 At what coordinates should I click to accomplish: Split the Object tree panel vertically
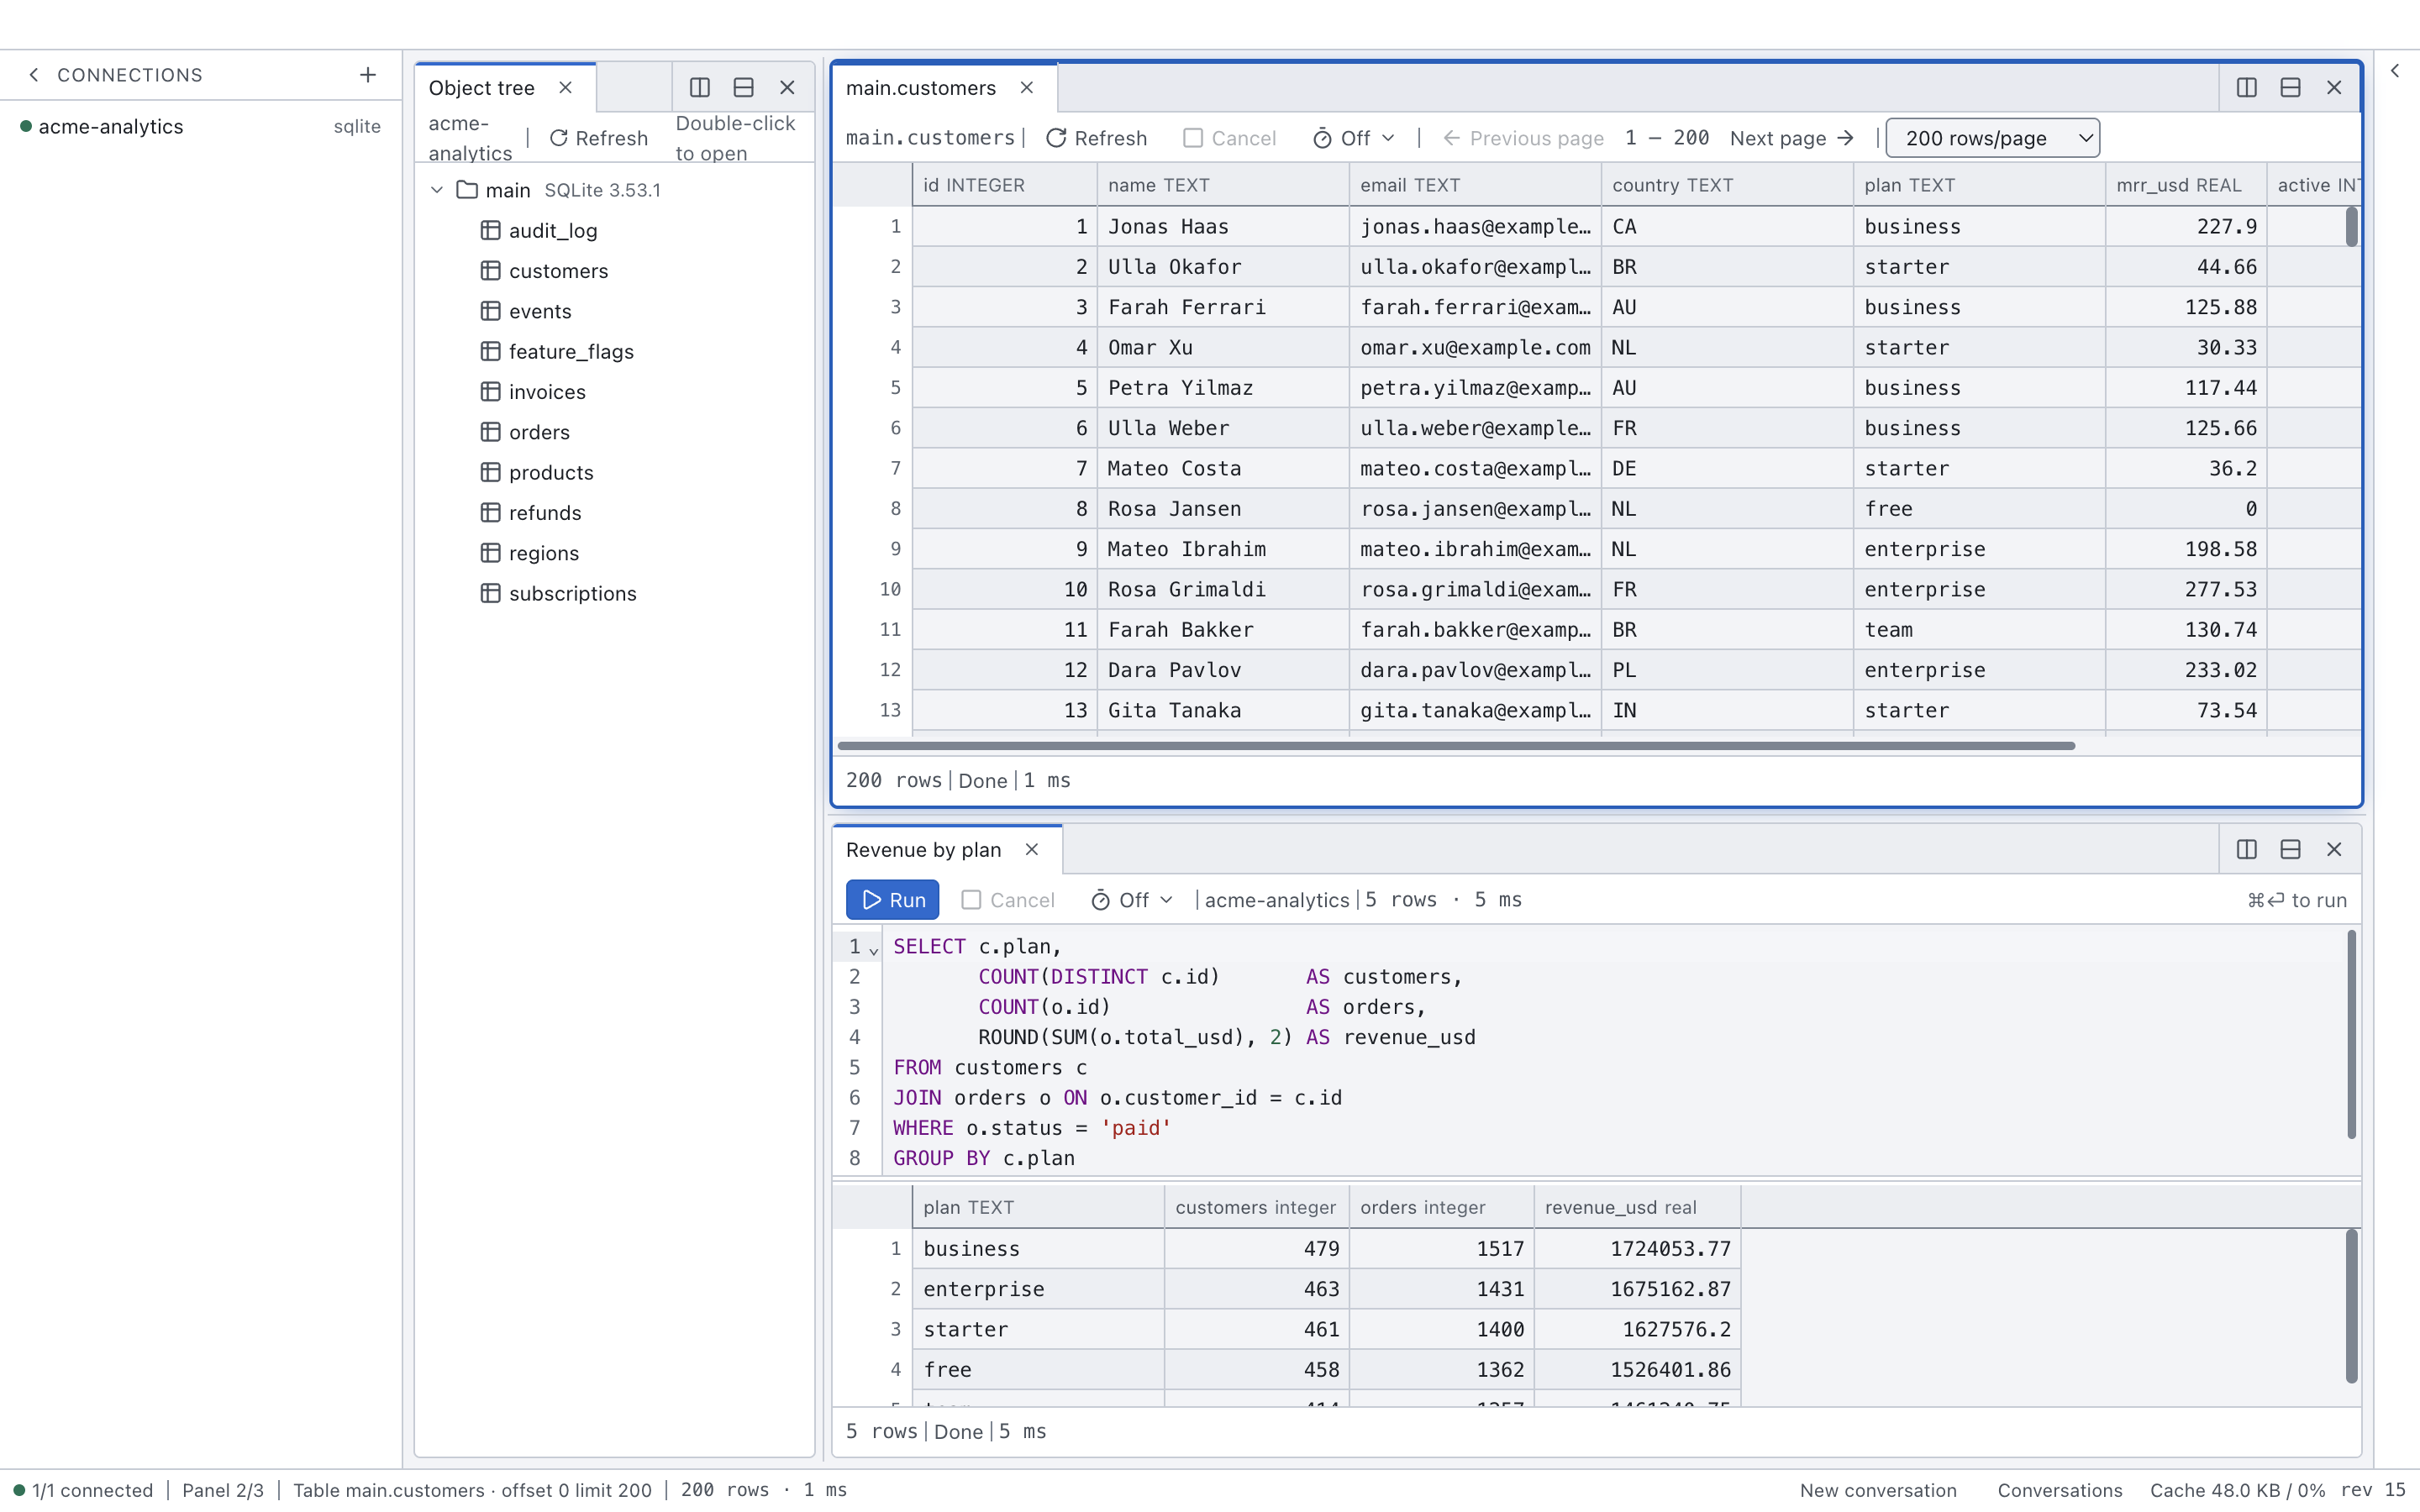pyautogui.click(x=700, y=88)
